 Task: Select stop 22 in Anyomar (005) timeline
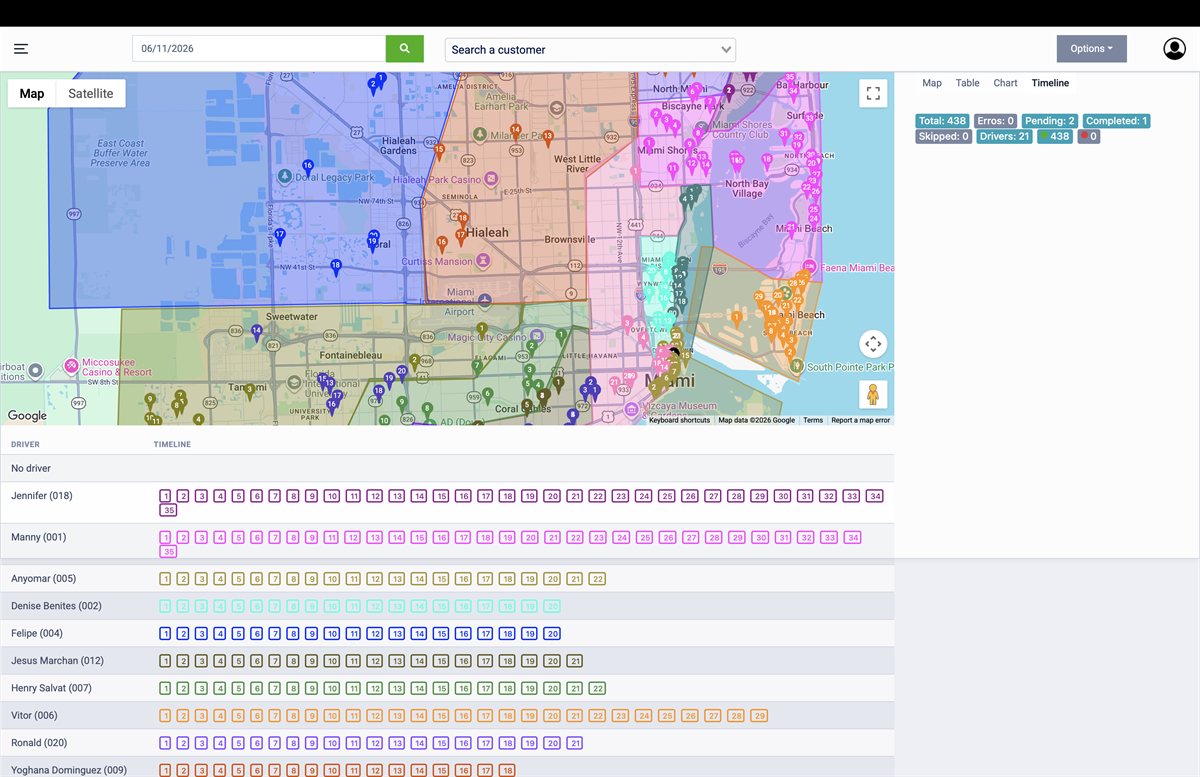coord(597,579)
